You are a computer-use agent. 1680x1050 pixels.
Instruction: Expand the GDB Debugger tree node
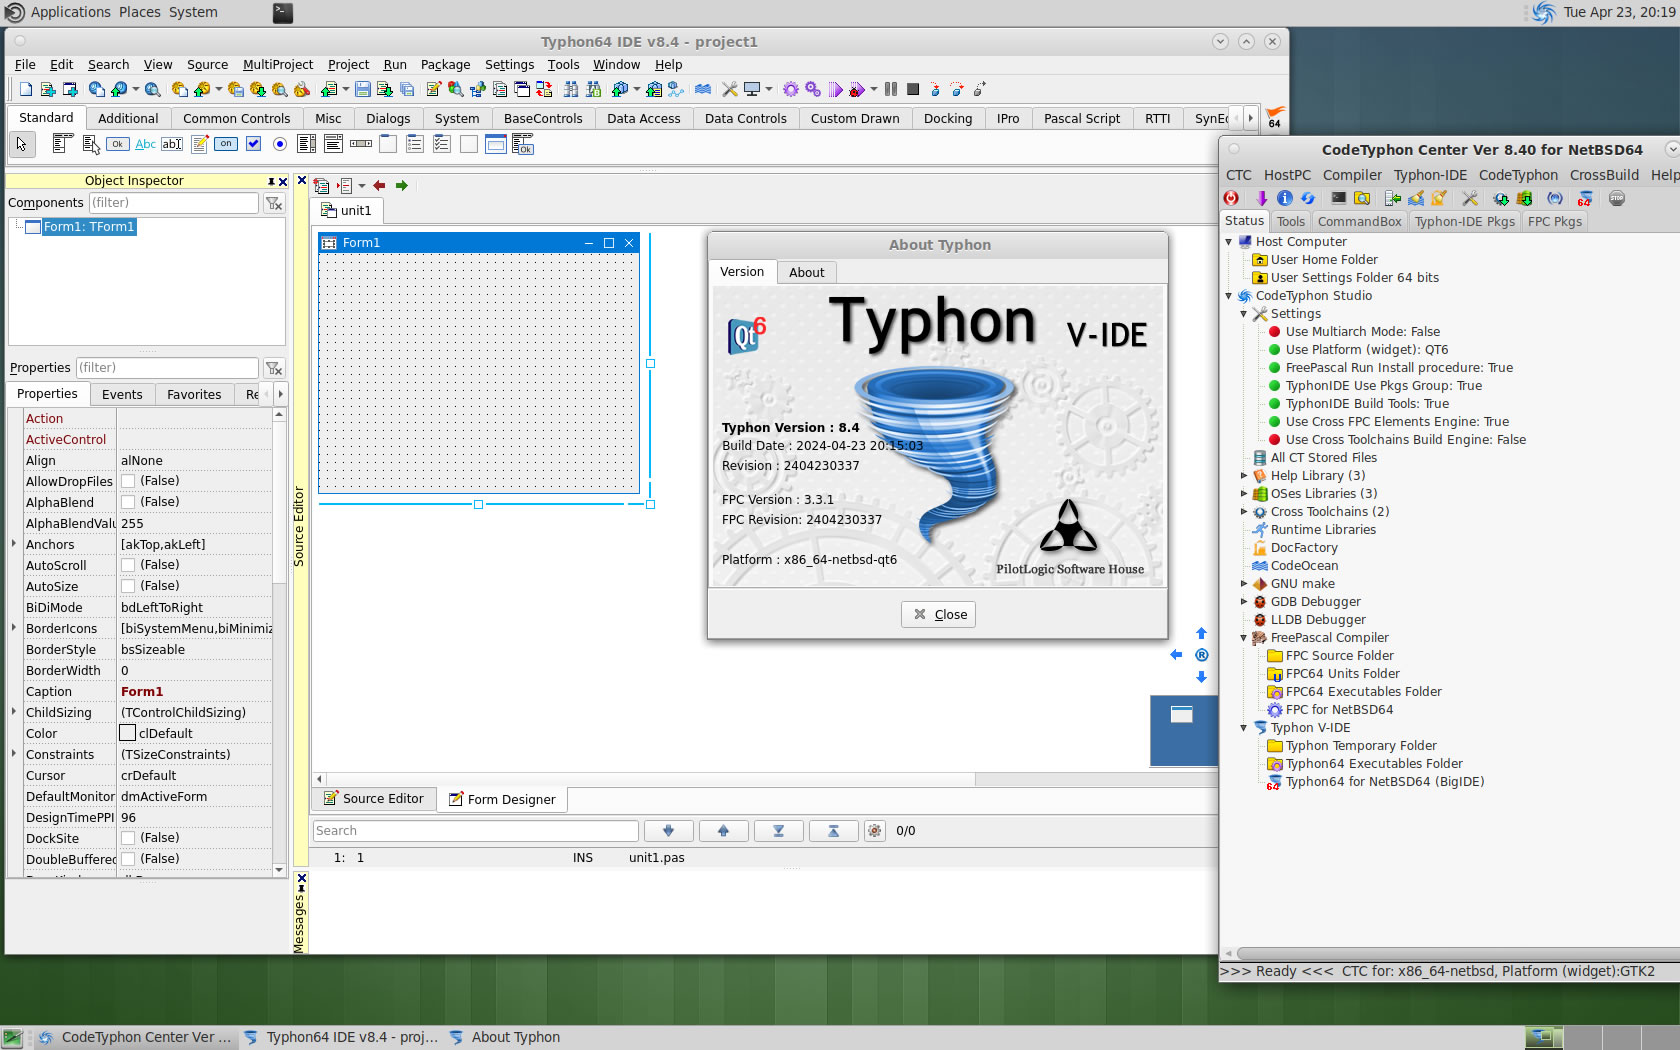(x=1244, y=602)
